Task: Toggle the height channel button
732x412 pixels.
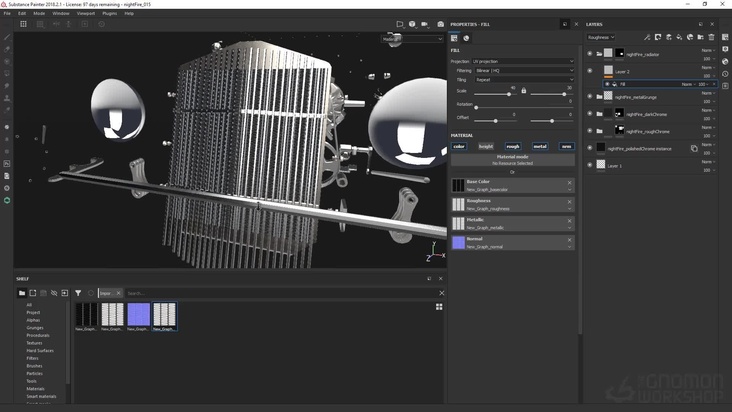Action: [485, 146]
